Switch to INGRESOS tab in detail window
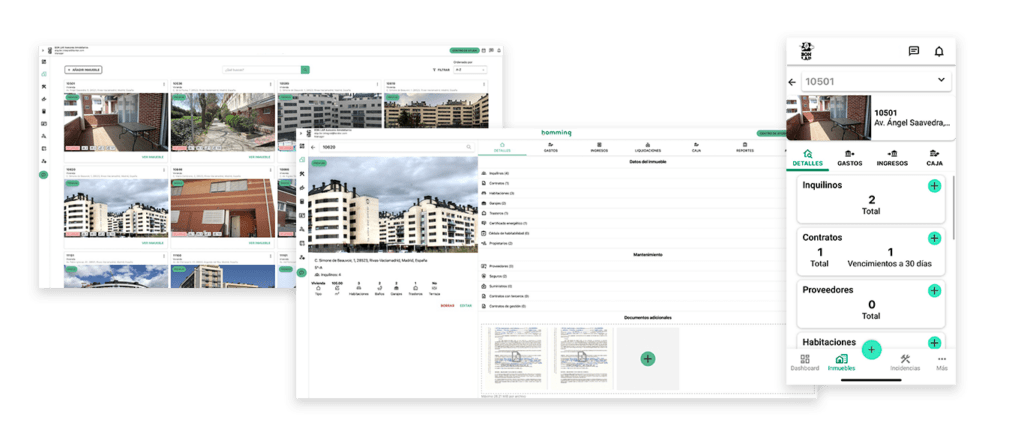Viewport: 1024px width, 441px height. coord(600,148)
